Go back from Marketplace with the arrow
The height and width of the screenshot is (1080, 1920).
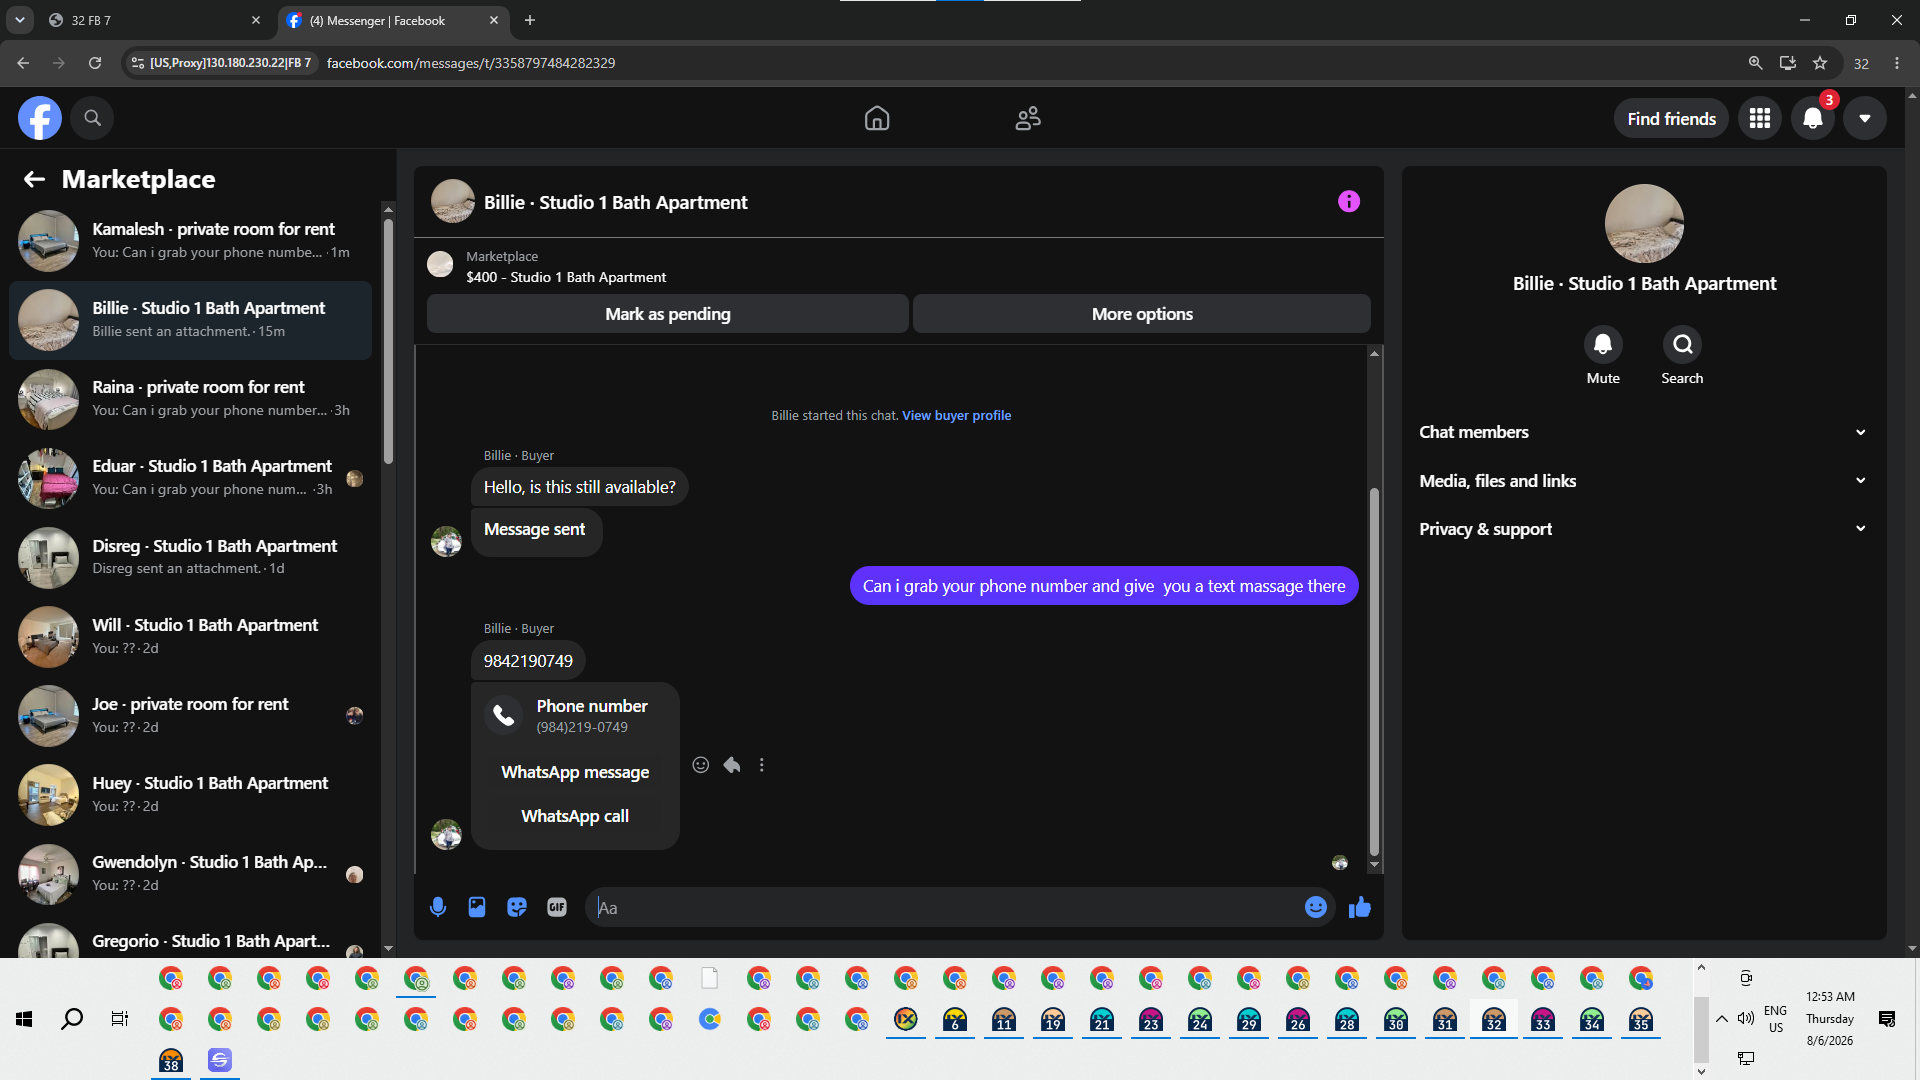click(34, 179)
